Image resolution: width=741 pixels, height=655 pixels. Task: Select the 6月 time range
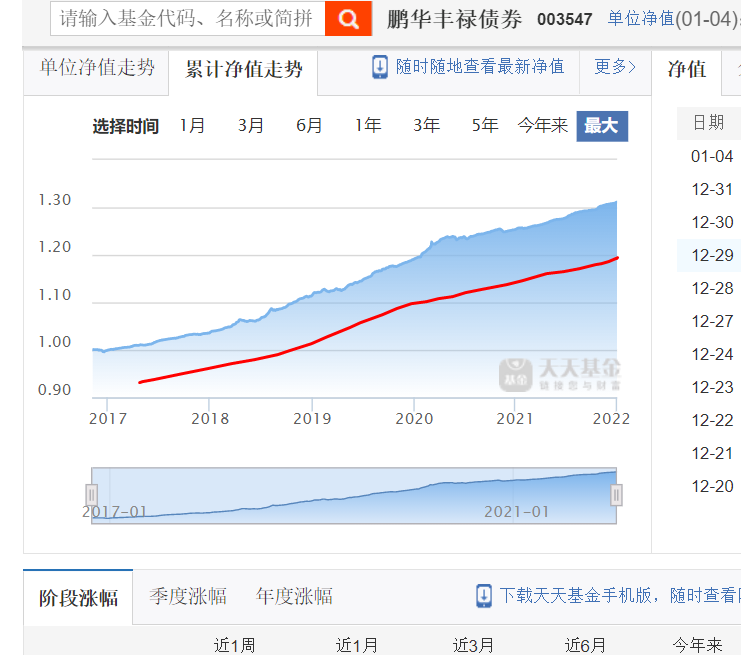310,126
